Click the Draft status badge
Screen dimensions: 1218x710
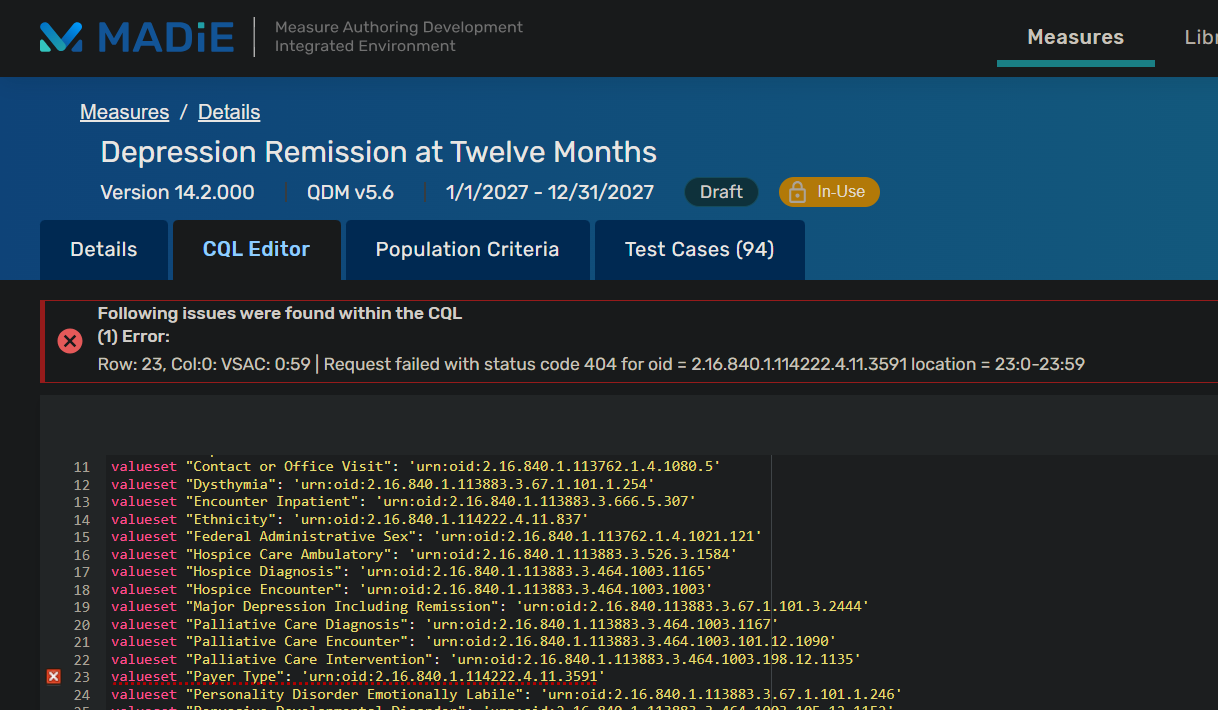721,192
